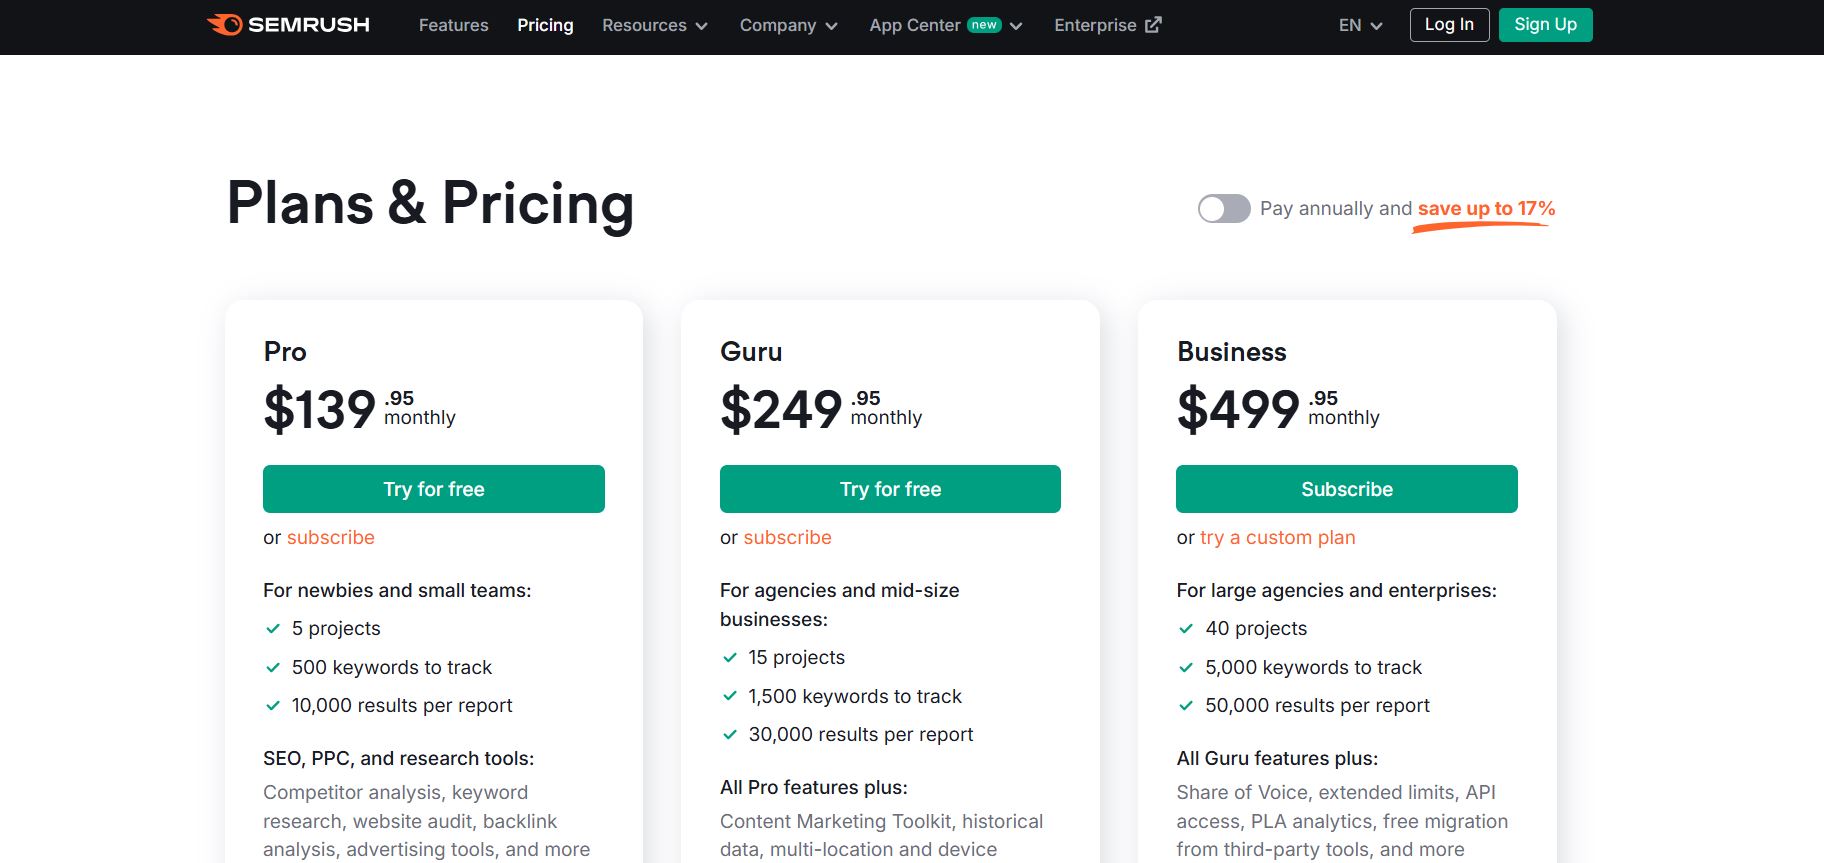Click the '40 projects' text
The height and width of the screenshot is (863, 1824).
point(1256,628)
